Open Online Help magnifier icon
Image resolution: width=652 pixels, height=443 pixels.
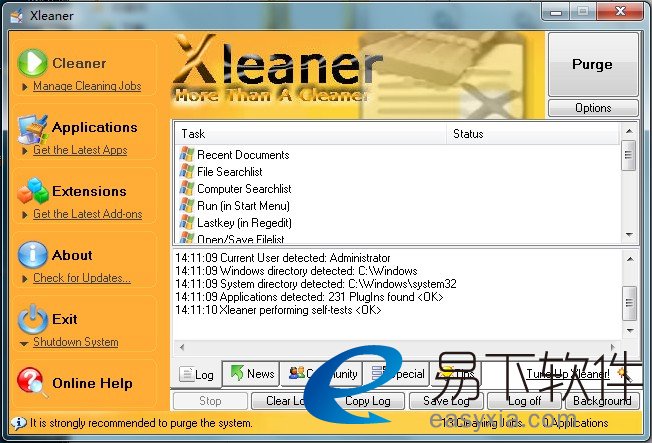(32, 382)
